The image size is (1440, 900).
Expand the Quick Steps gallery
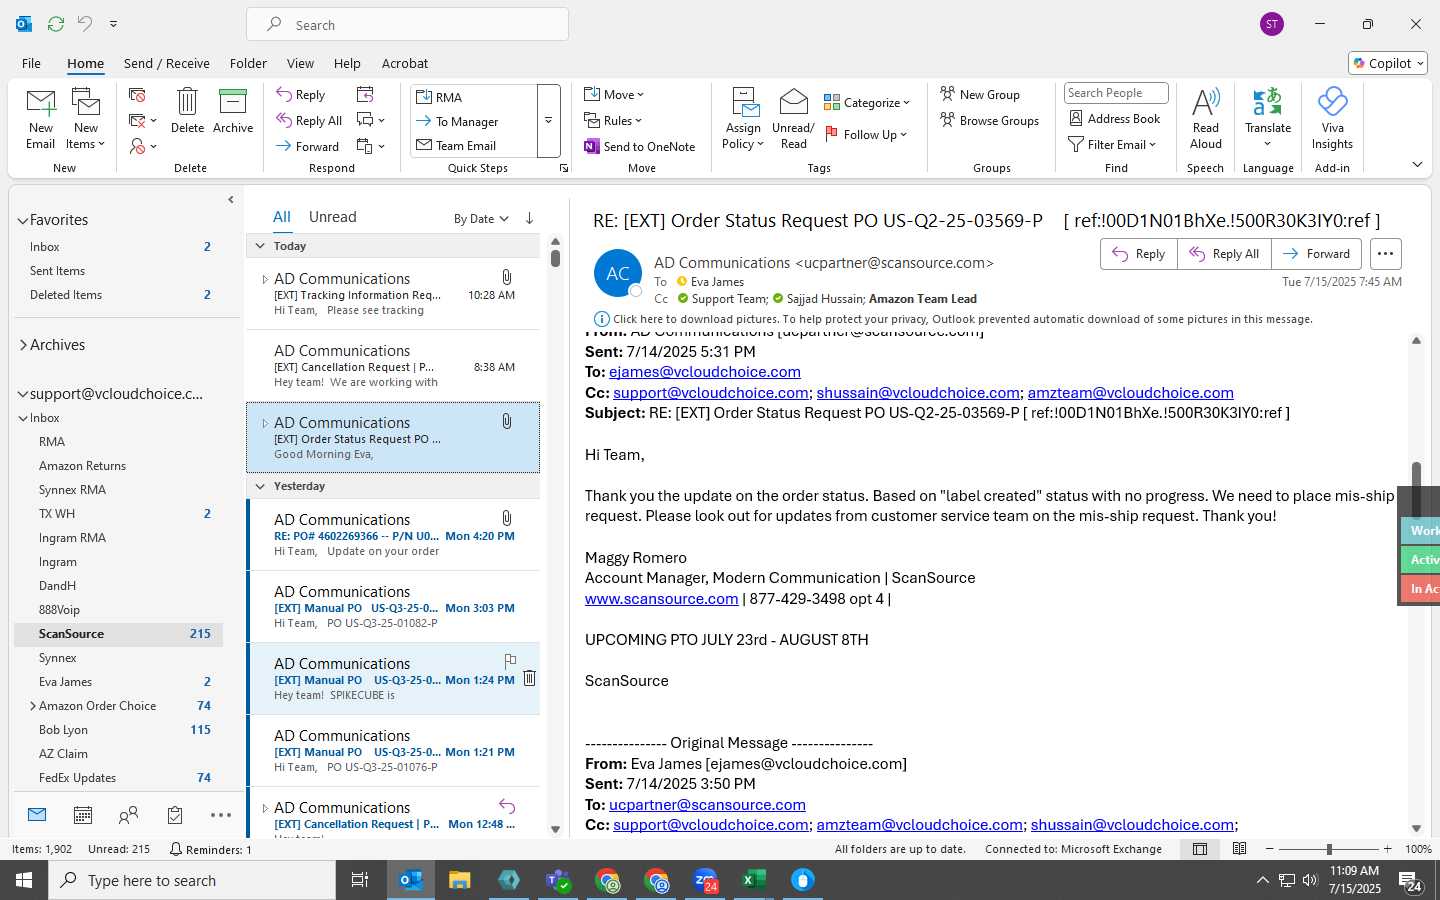[x=548, y=121]
